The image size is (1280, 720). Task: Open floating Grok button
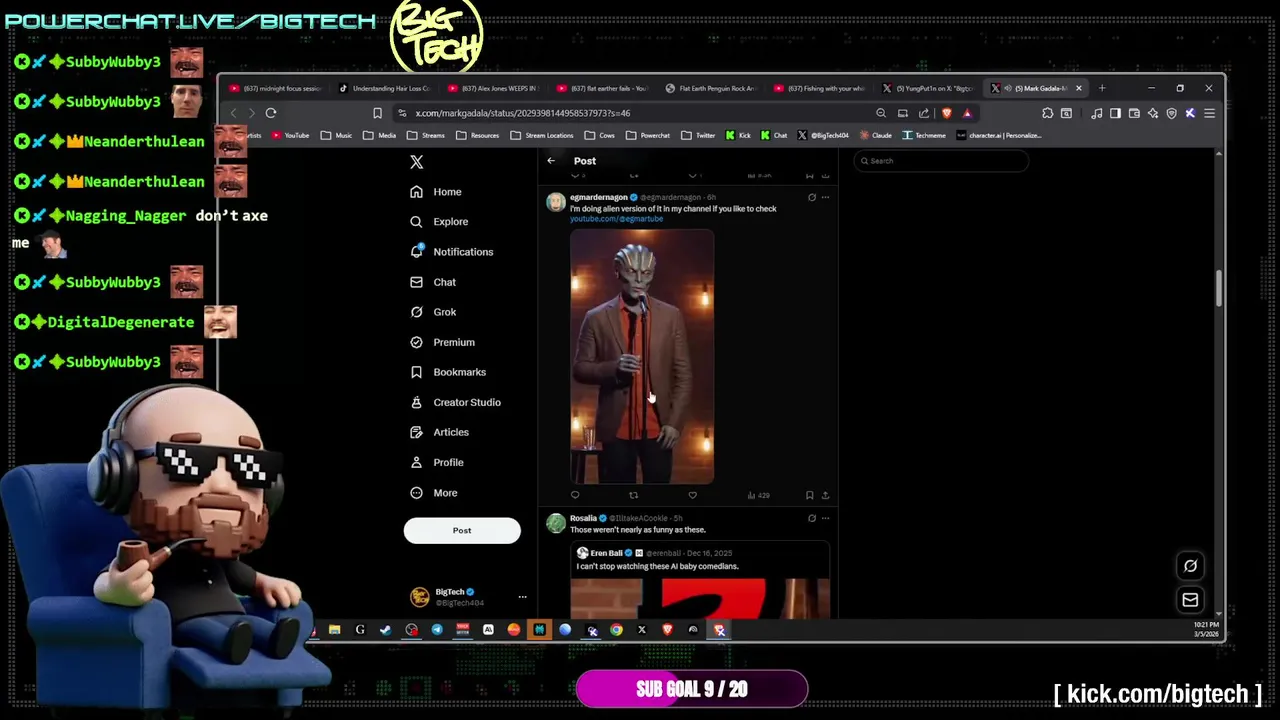pyautogui.click(x=1190, y=566)
